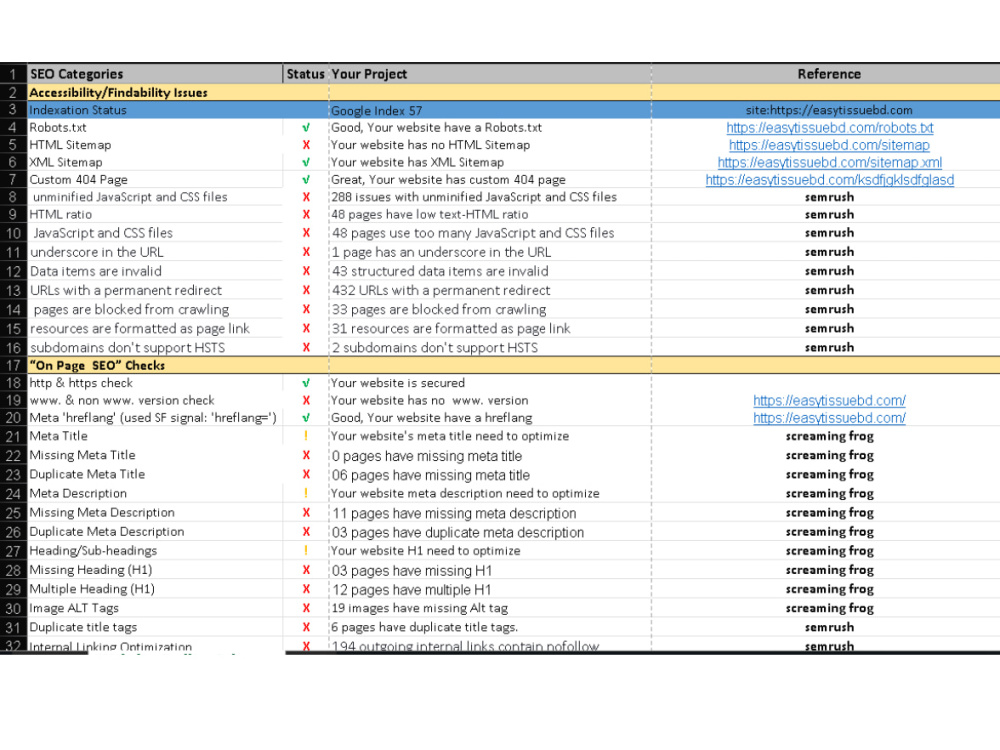The width and height of the screenshot is (1000, 750).
Task: Select the 'Status' header cell
Action: [x=305, y=74]
